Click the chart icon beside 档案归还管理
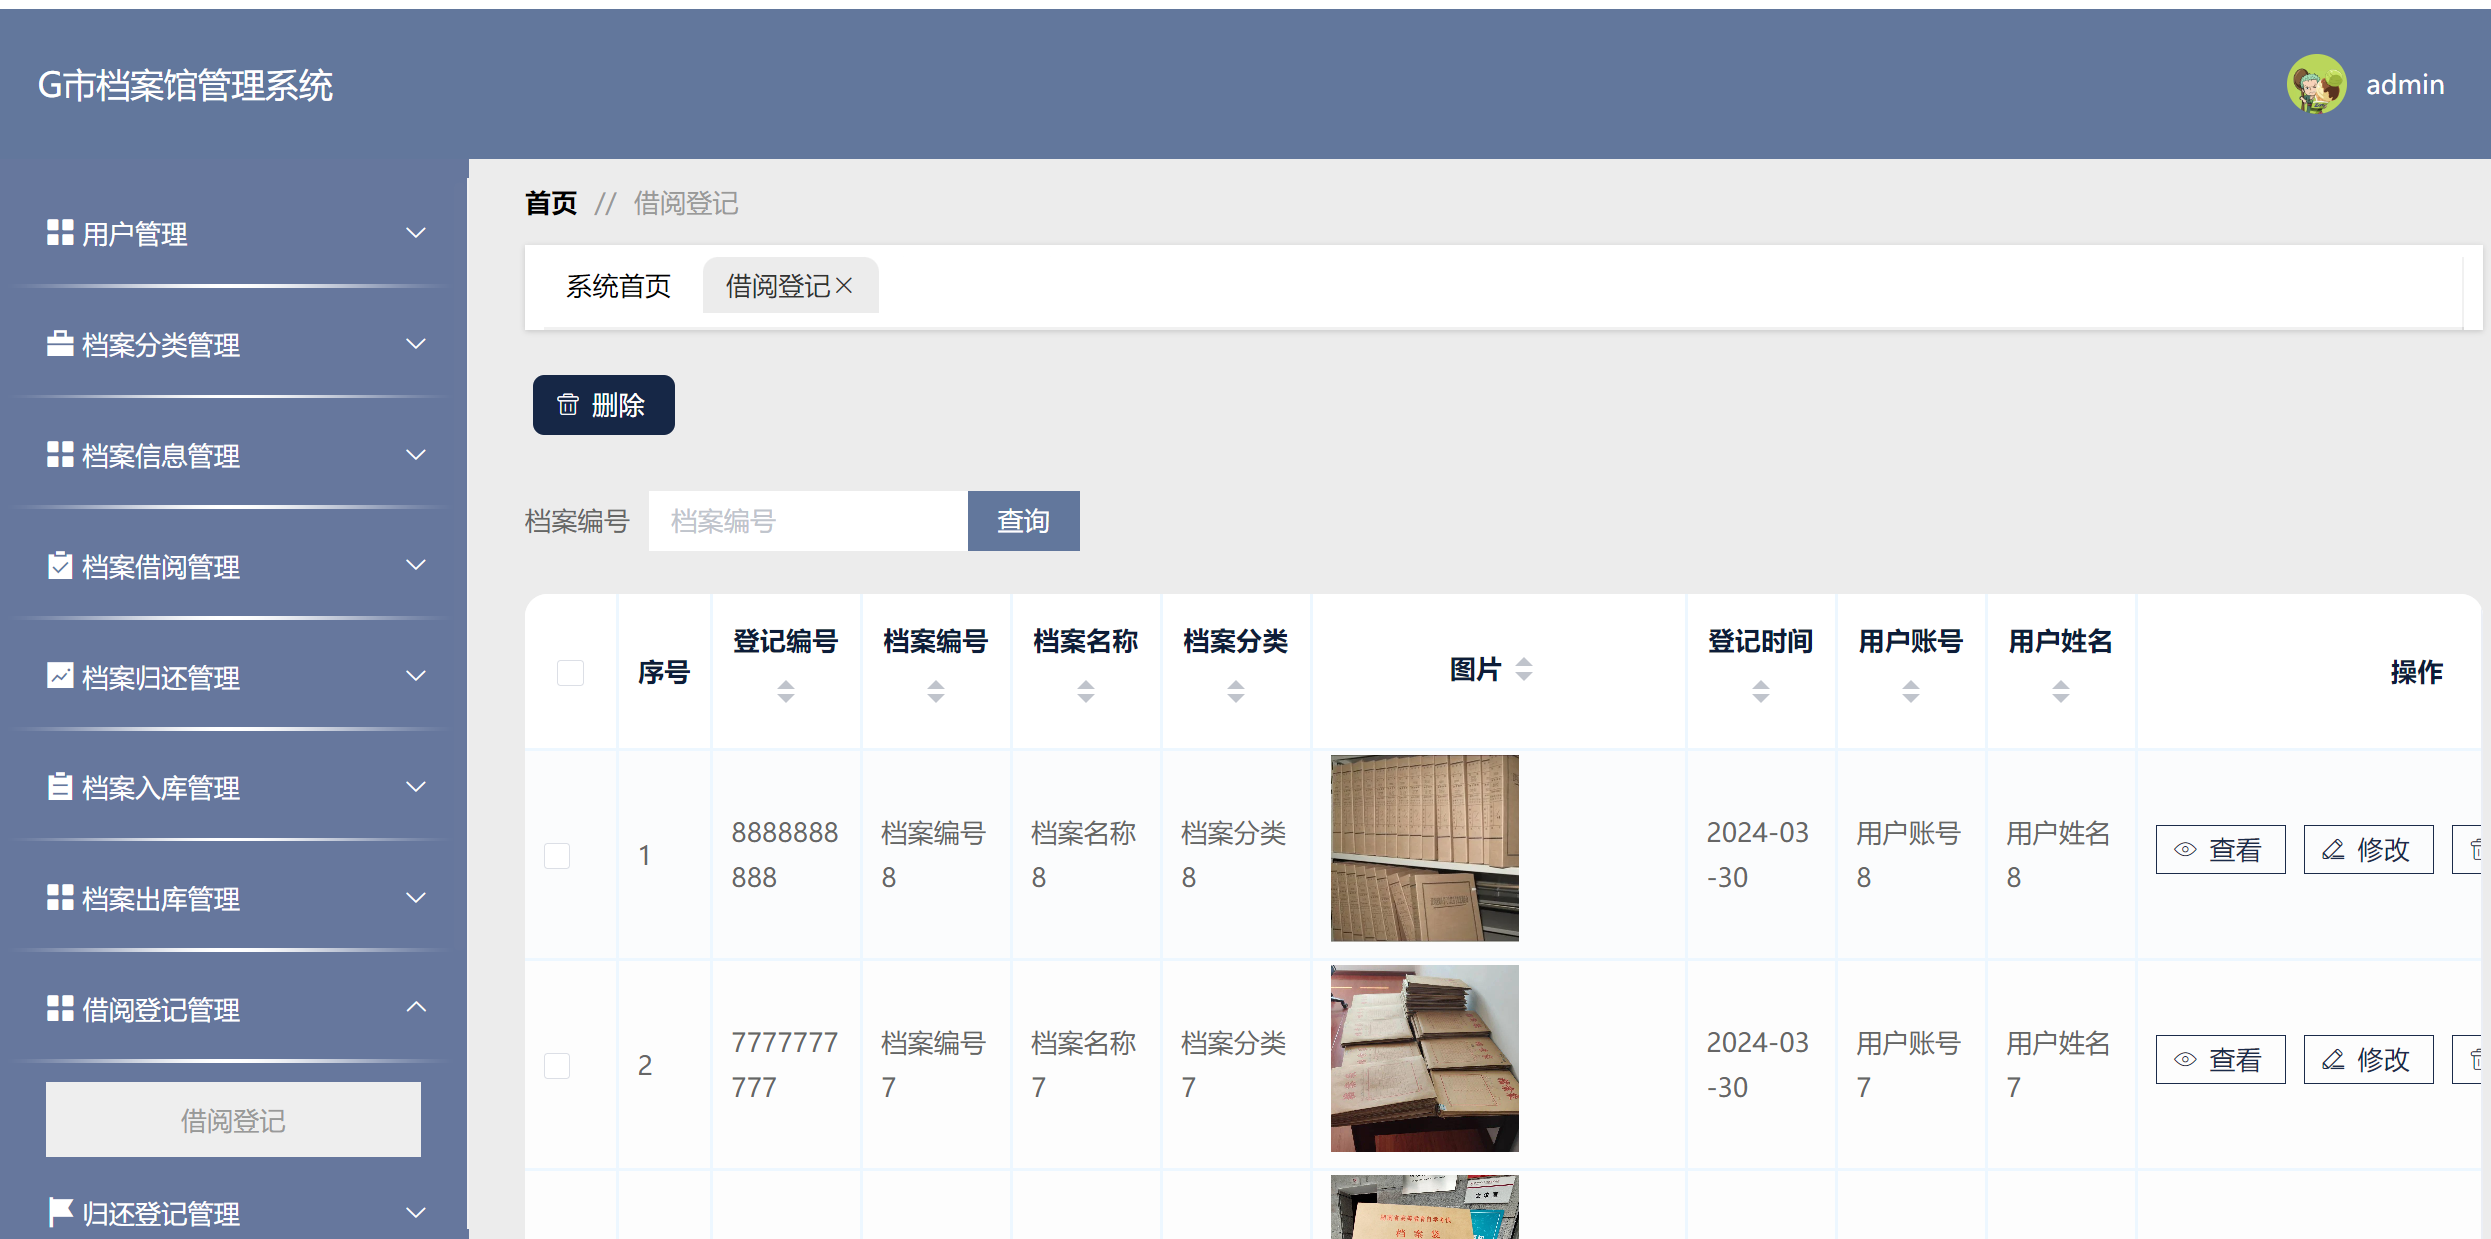This screenshot has width=2491, height=1239. coord(60,676)
